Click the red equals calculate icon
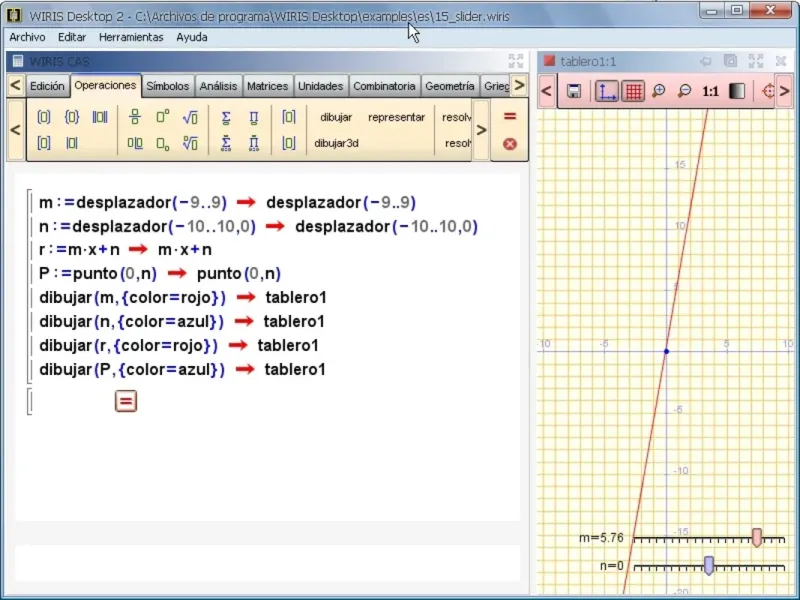The height and width of the screenshot is (600, 800). (x=510, y=116)
